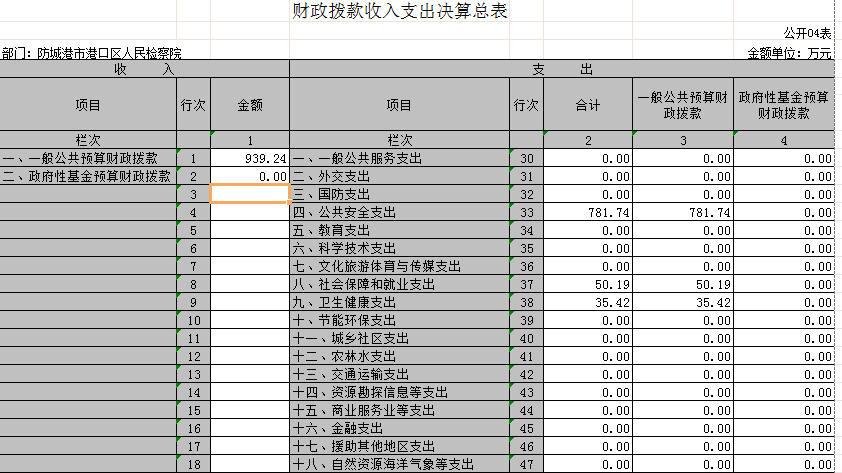Viewport: 842px width, 473px height.
Task: Click the row number 33 cell
Action: pyautogui.click(x=526, y=212)
